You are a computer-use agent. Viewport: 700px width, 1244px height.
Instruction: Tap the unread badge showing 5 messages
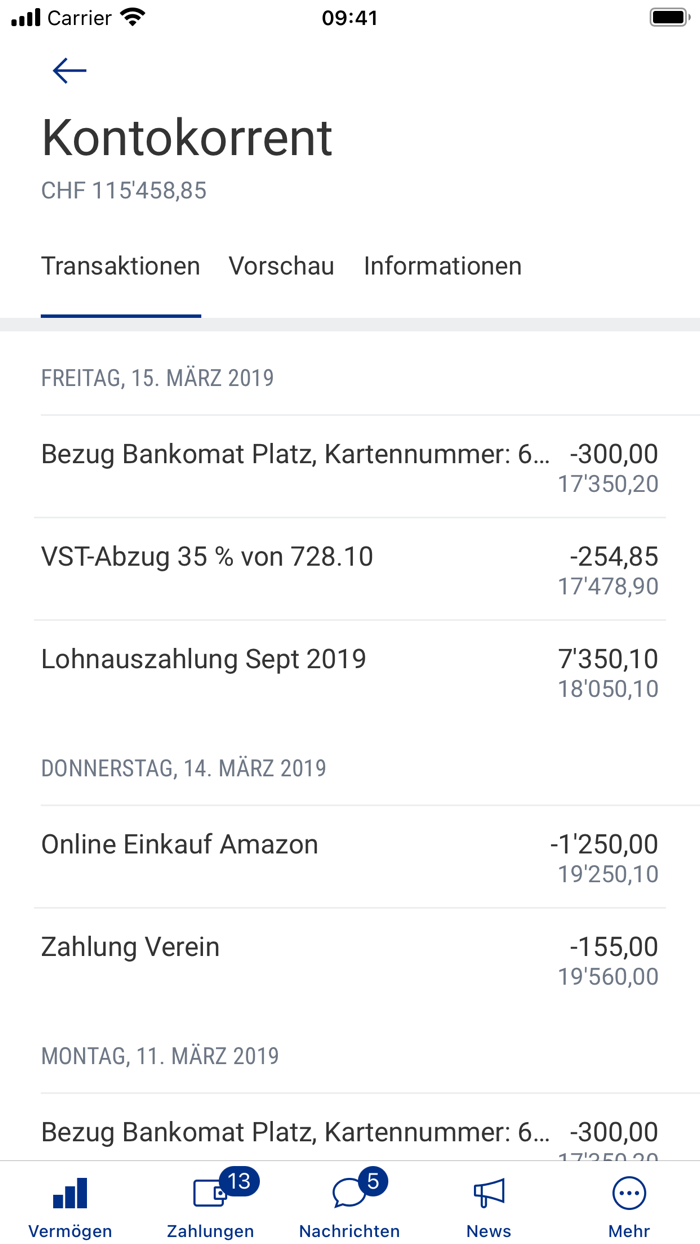pos(372,1180)
